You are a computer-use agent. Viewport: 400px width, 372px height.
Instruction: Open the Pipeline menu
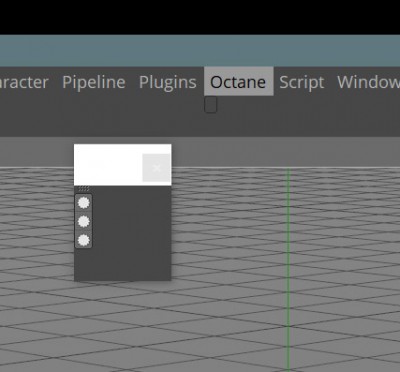pyautogui.click(x=94, y=82)
